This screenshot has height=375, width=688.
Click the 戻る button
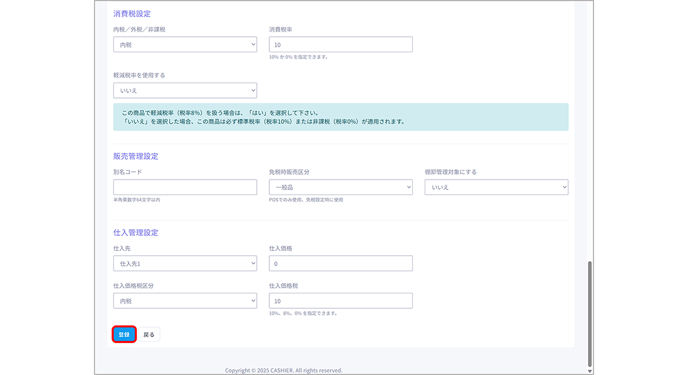point(149,335)
